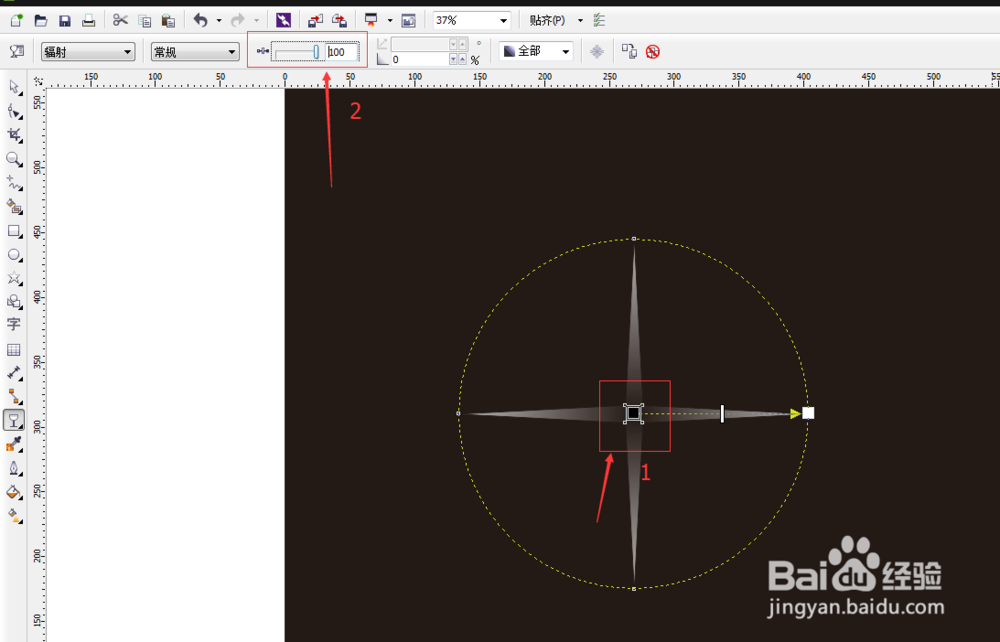The height and width of the screenshot is (642, 1000).
Task: Click the white midpoint bar on the transparency vector
Action: coord(722,413)
